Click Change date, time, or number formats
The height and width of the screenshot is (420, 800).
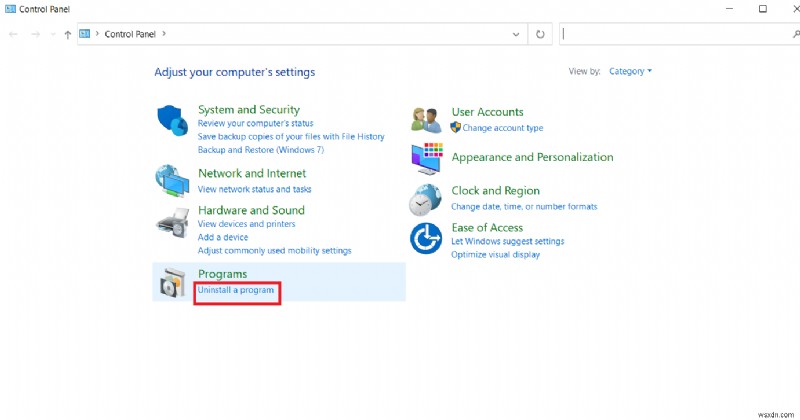click(x=524, y=207)
